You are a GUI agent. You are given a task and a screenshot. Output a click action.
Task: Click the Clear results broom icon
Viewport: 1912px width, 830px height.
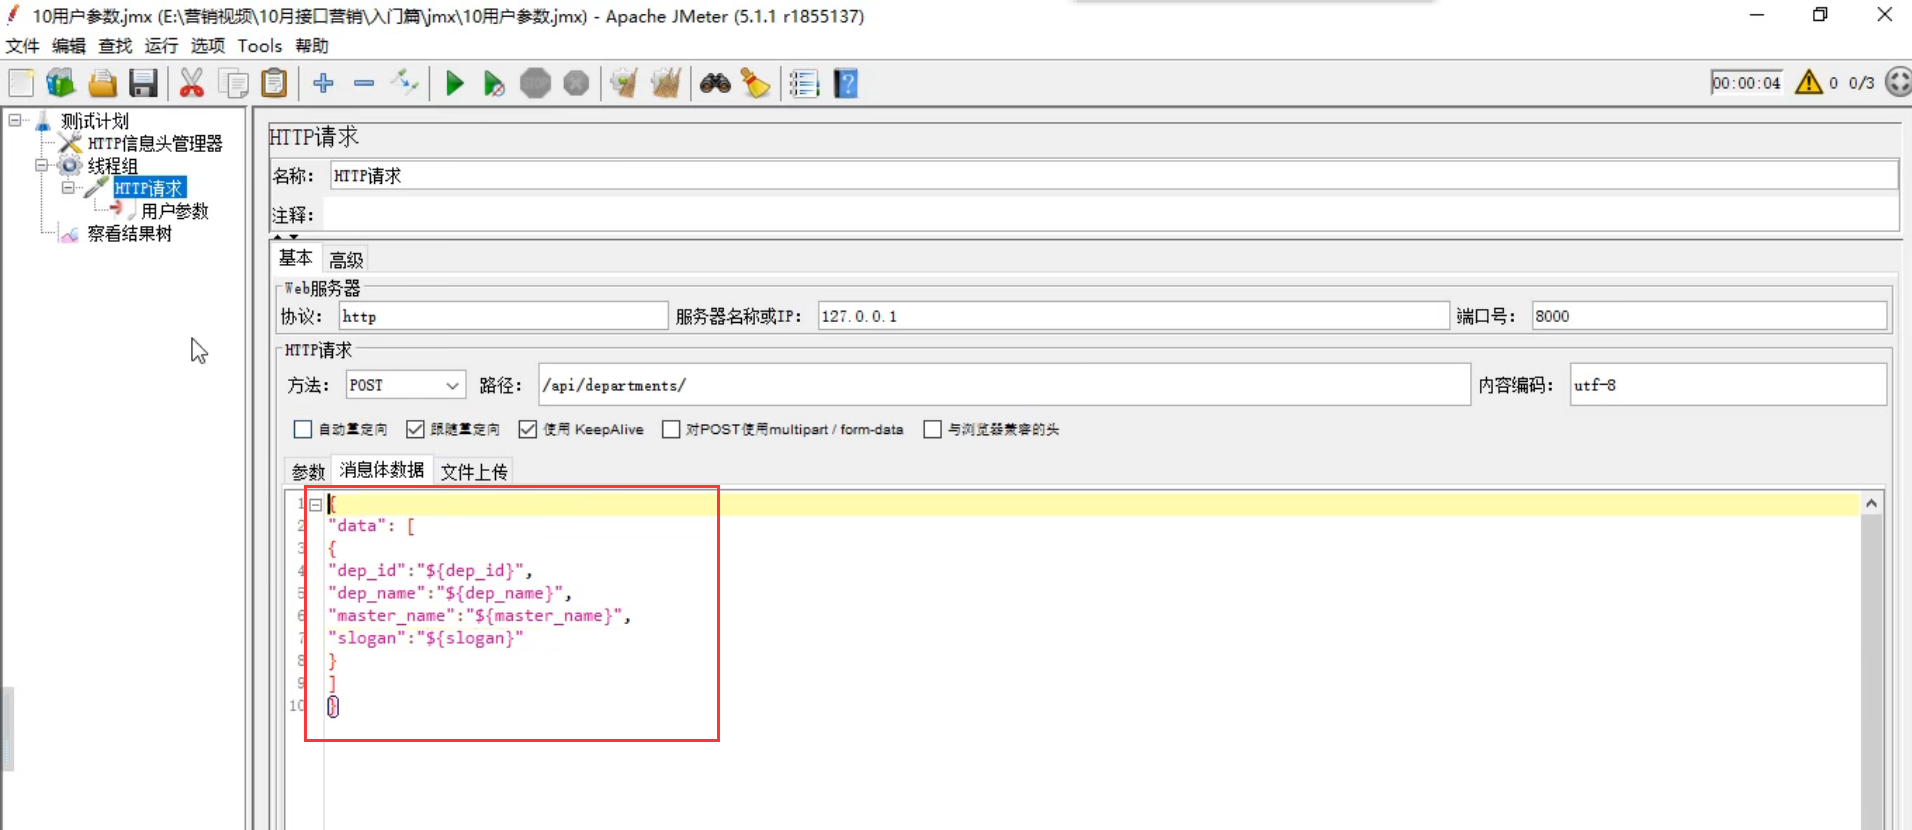coord(624,83)
